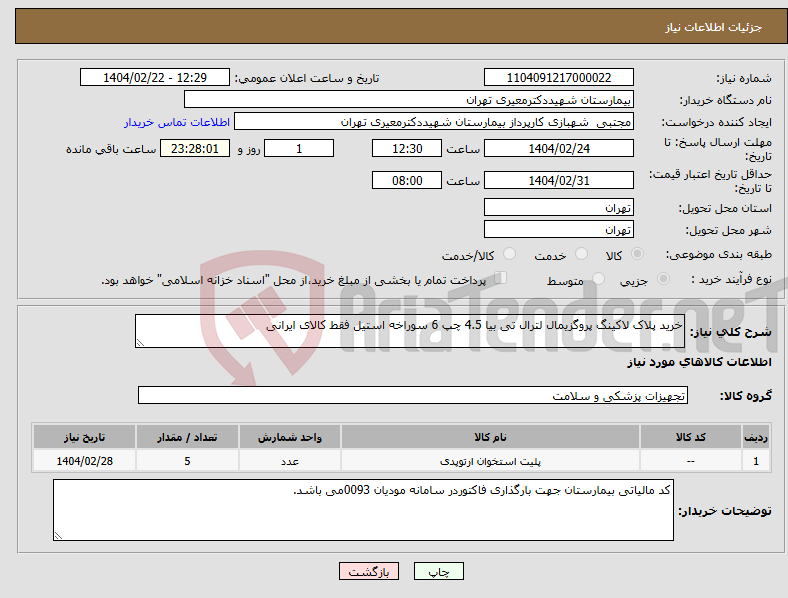The image size is (788, 598).
Task: Click the شماره نیاز field 1104091217000022
Action: coord(558,78)
